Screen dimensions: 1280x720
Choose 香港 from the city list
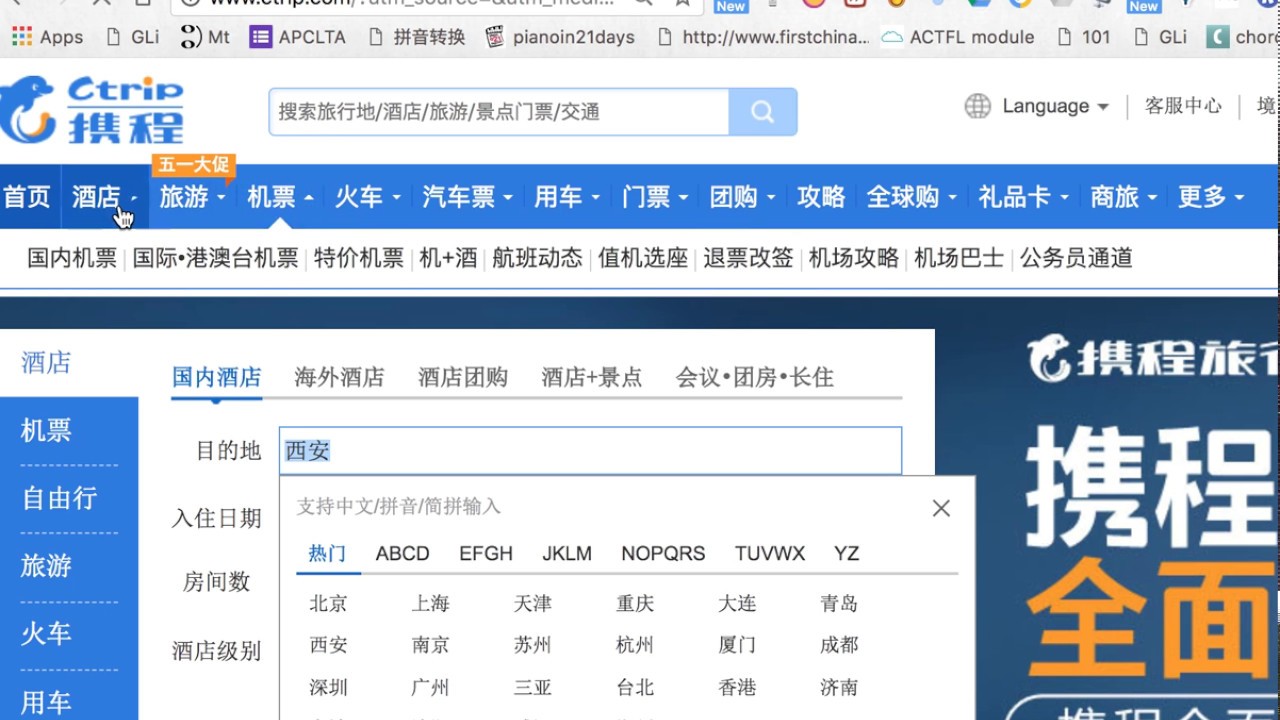coord(737,687)
